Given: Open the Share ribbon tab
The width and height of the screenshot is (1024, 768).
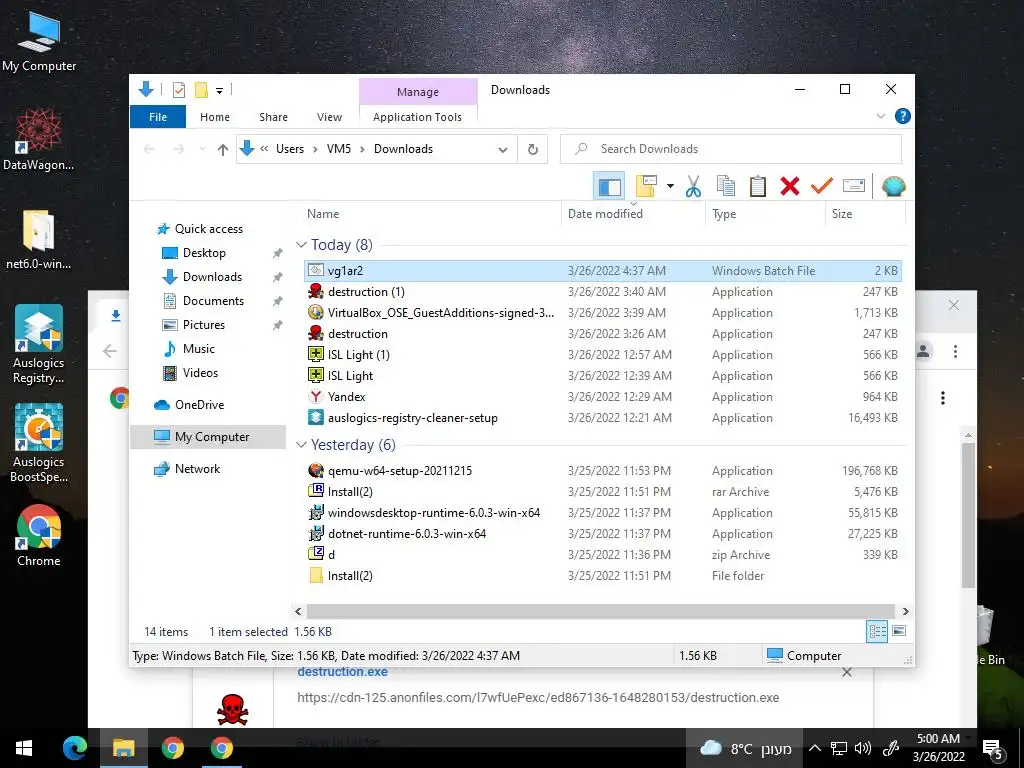Looking at the screenshot, I should (x=273, y=117).
